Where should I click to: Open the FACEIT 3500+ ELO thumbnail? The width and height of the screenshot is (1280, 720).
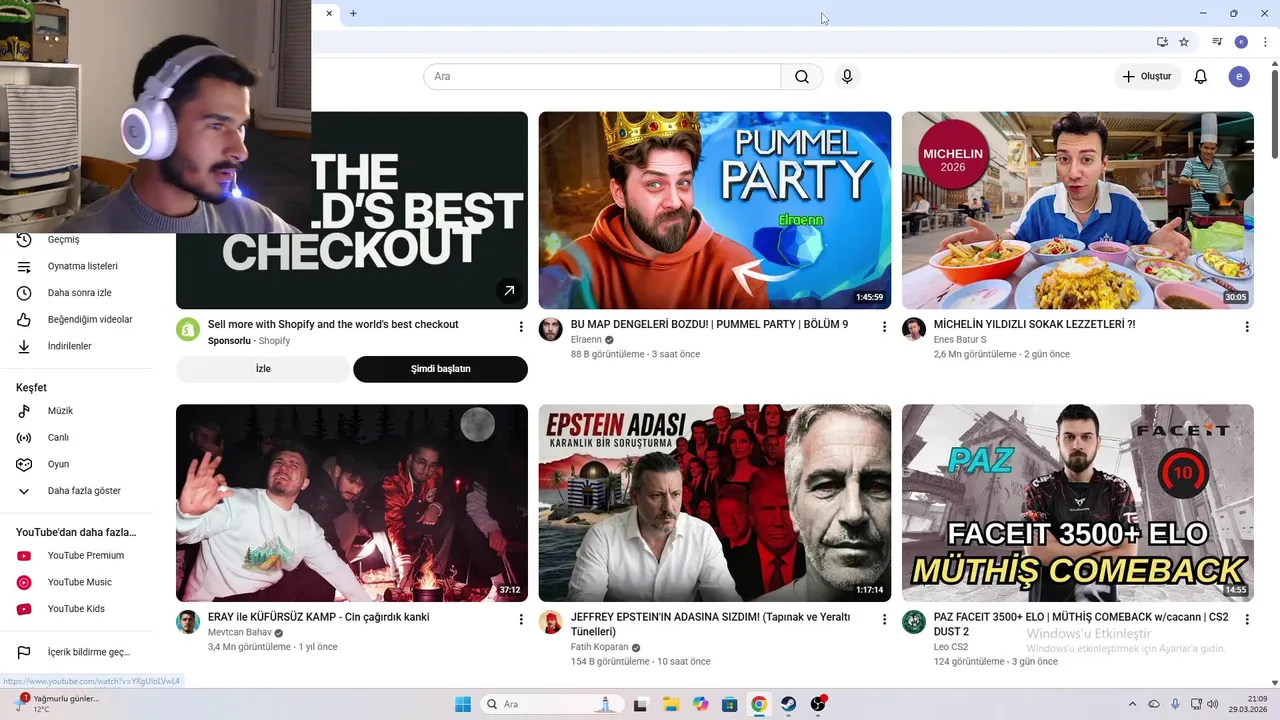(1077, 503)
